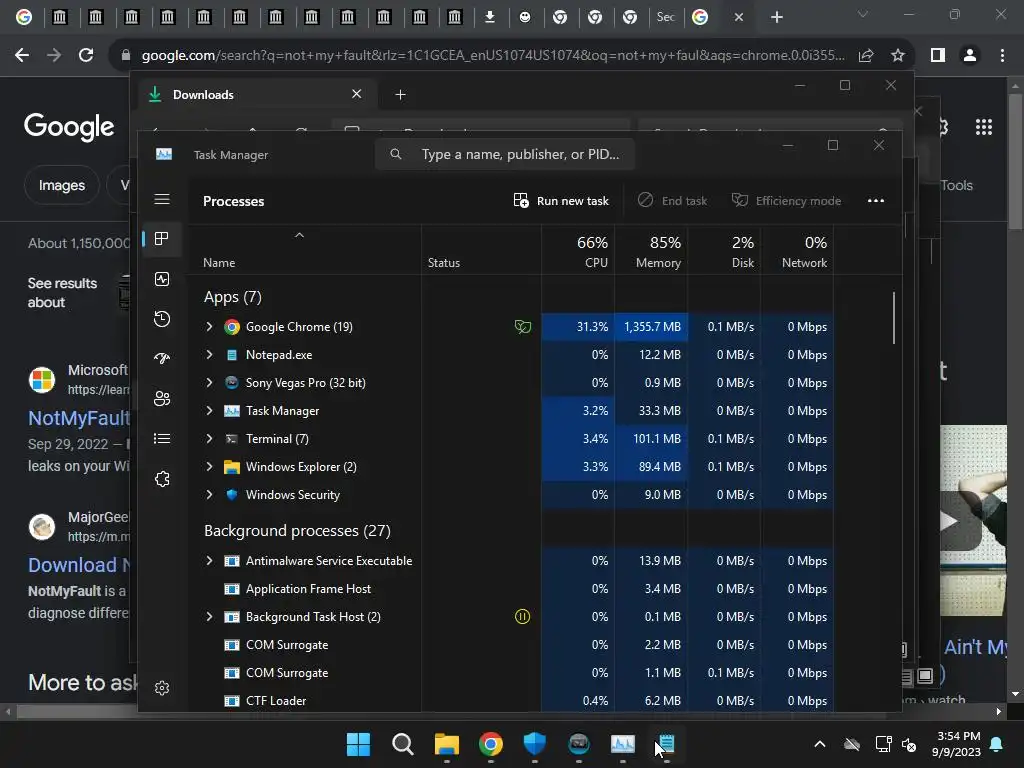Click the share icon in Chrome address bar
The height and width of the screenshot is (768, 1024).
[x=866, y=56]
